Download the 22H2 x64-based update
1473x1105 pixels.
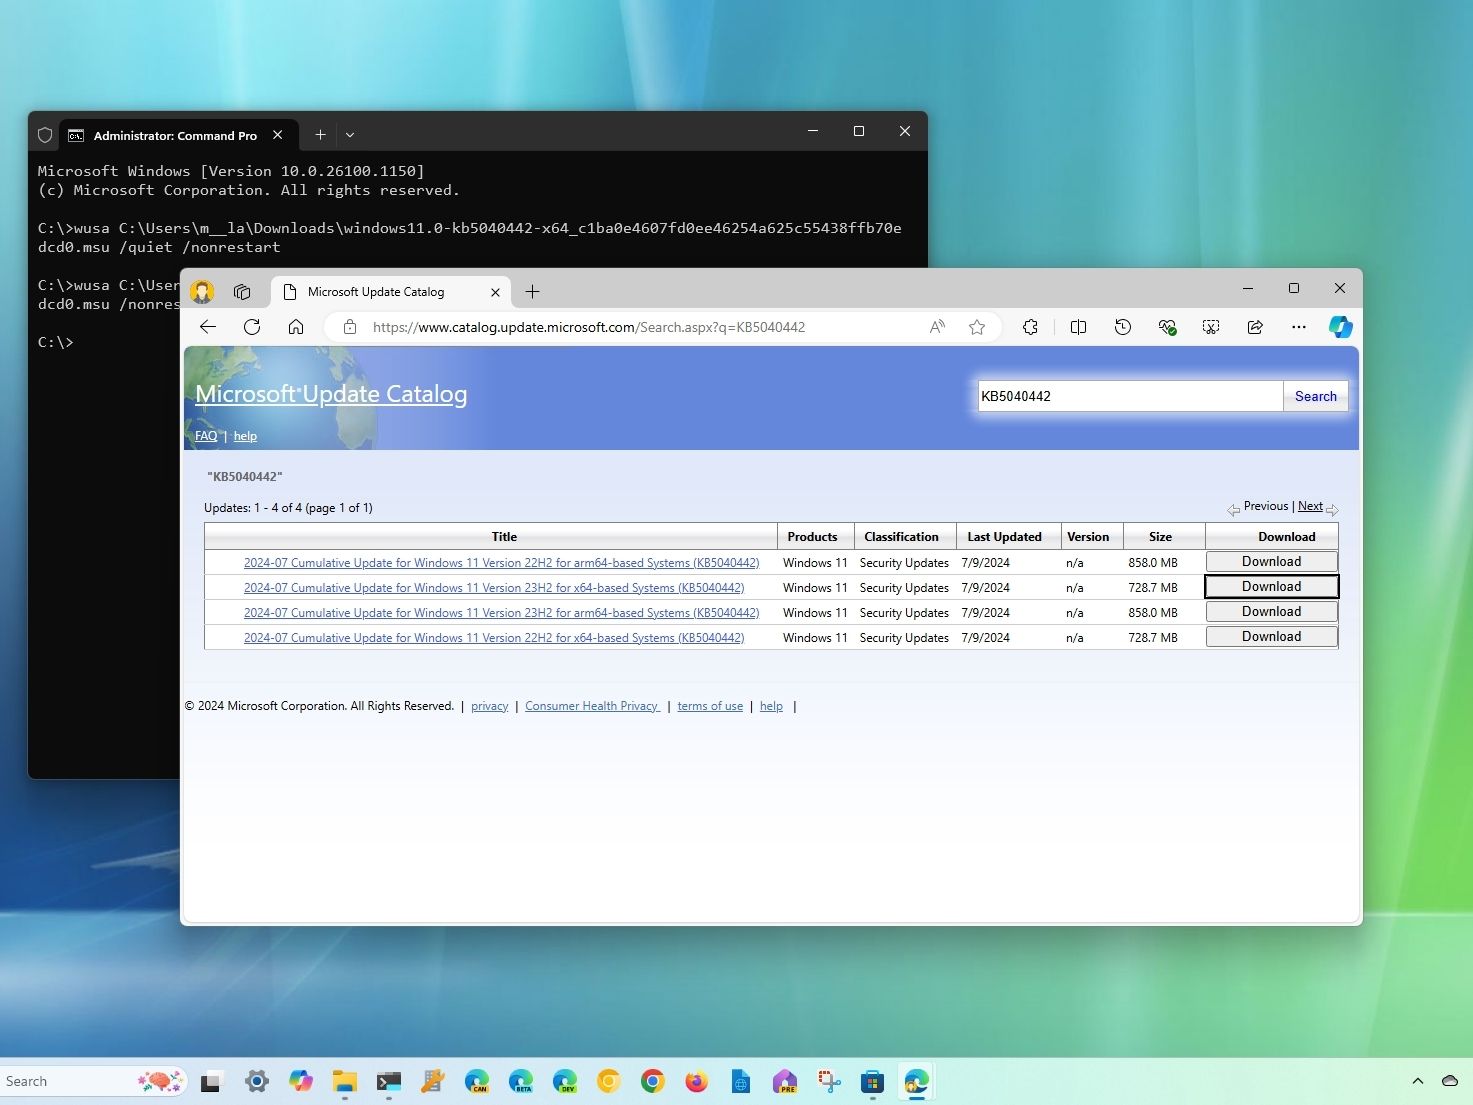[x=1271, y=637]
